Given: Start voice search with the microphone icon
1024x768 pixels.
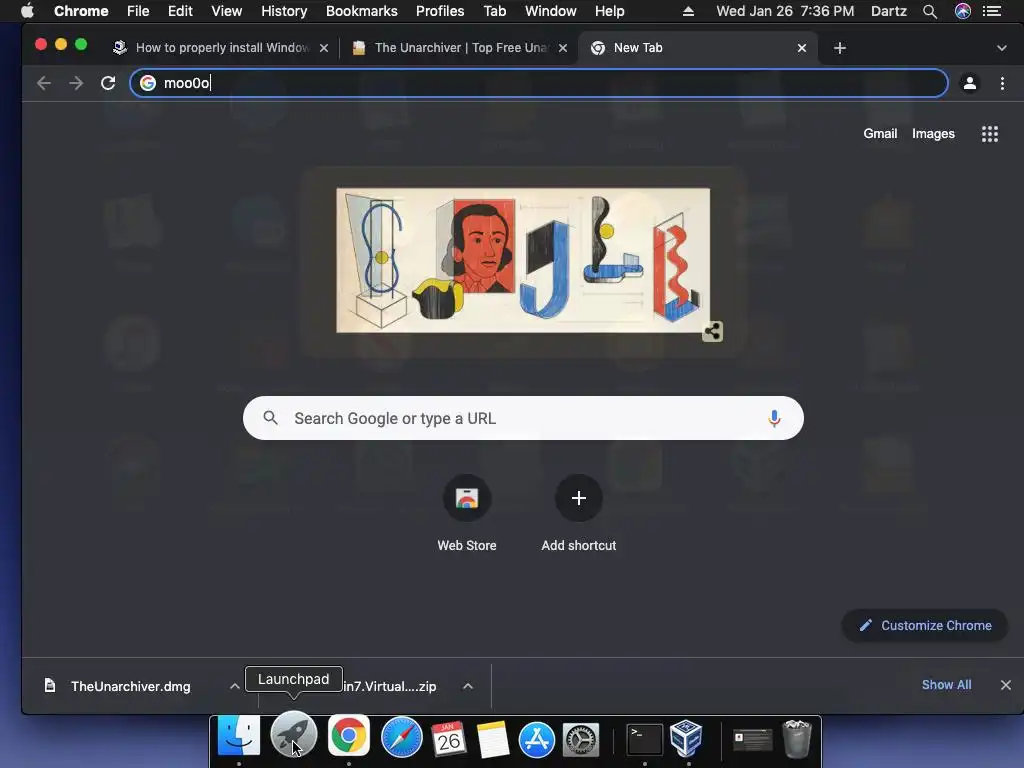Looking at the screenshot, I should 775,418.
